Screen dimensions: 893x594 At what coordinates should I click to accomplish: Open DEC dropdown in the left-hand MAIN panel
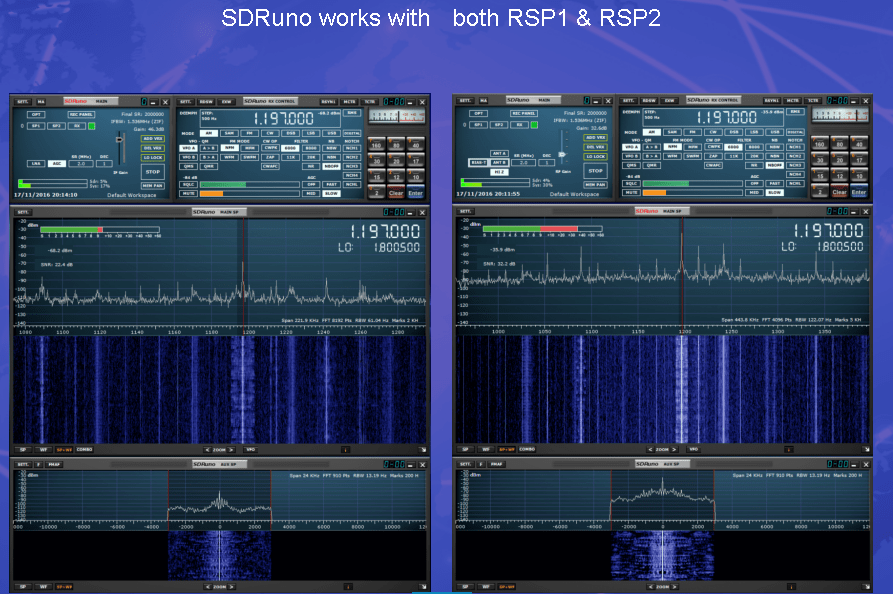point(104,163)
